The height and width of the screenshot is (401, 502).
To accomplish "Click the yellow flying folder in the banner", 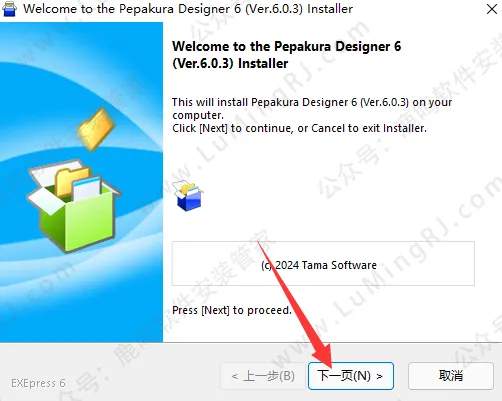I will 96,129.
